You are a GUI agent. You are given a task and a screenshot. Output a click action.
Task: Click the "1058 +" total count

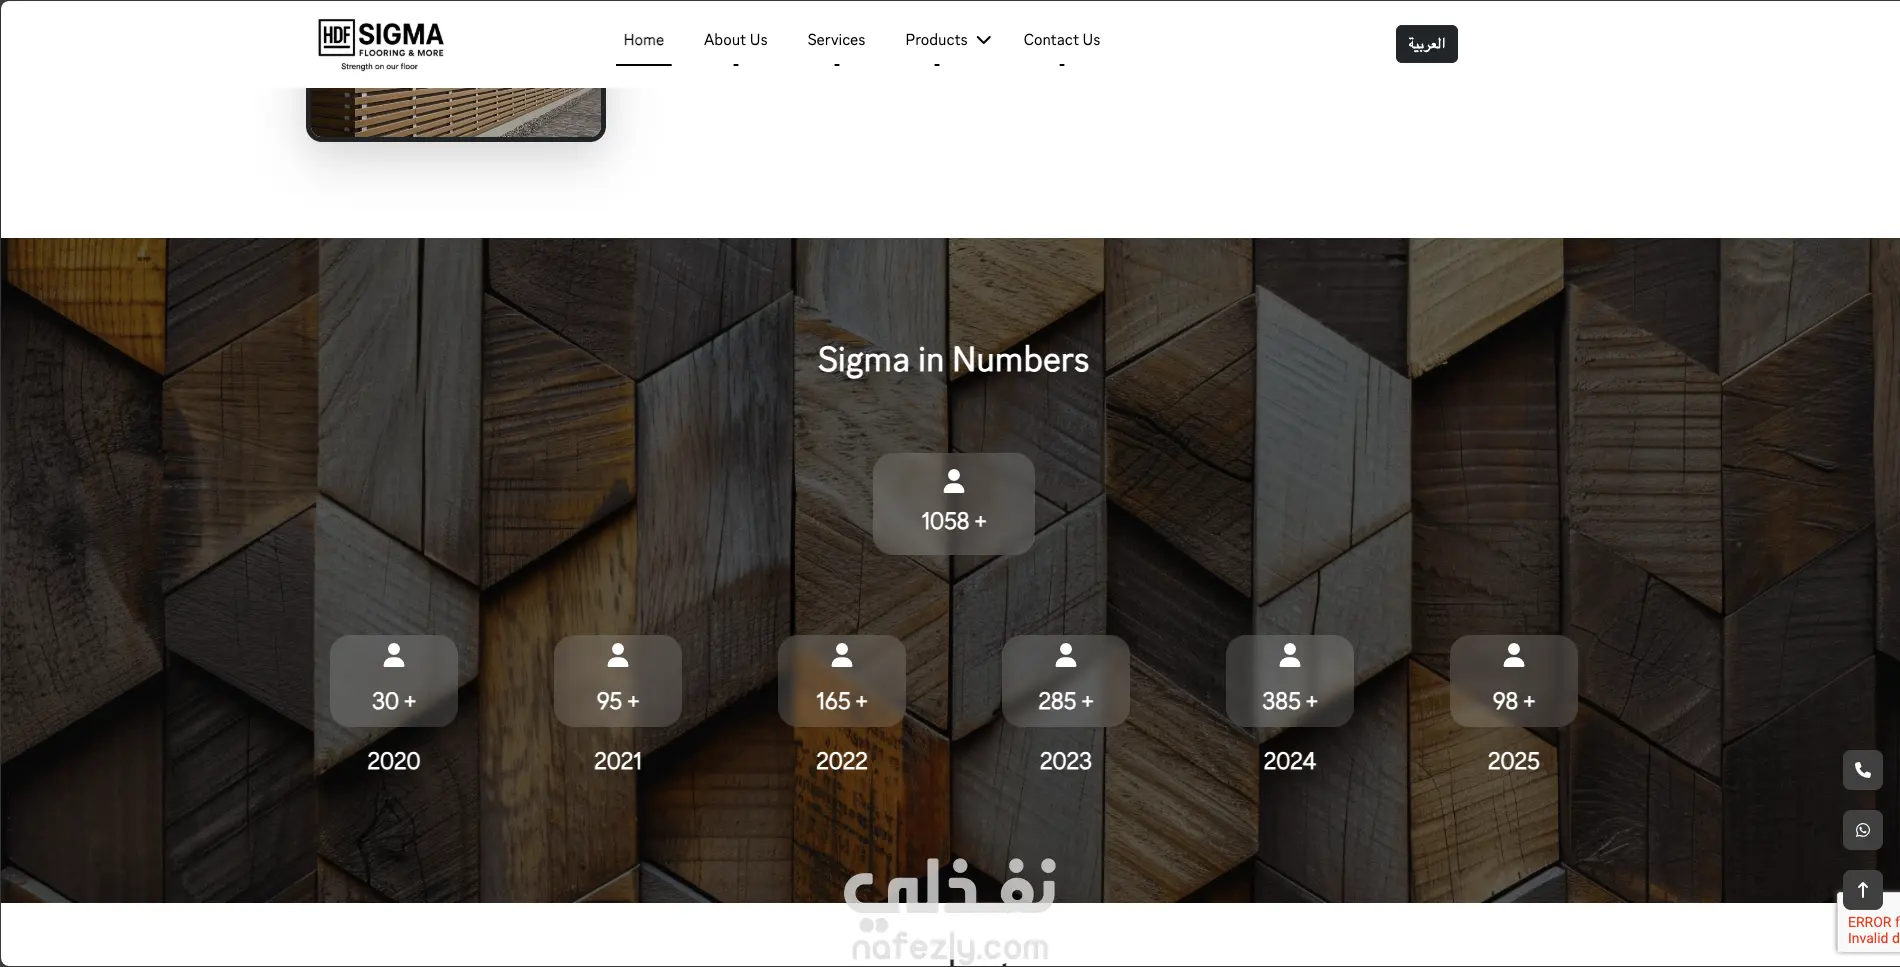954,521
